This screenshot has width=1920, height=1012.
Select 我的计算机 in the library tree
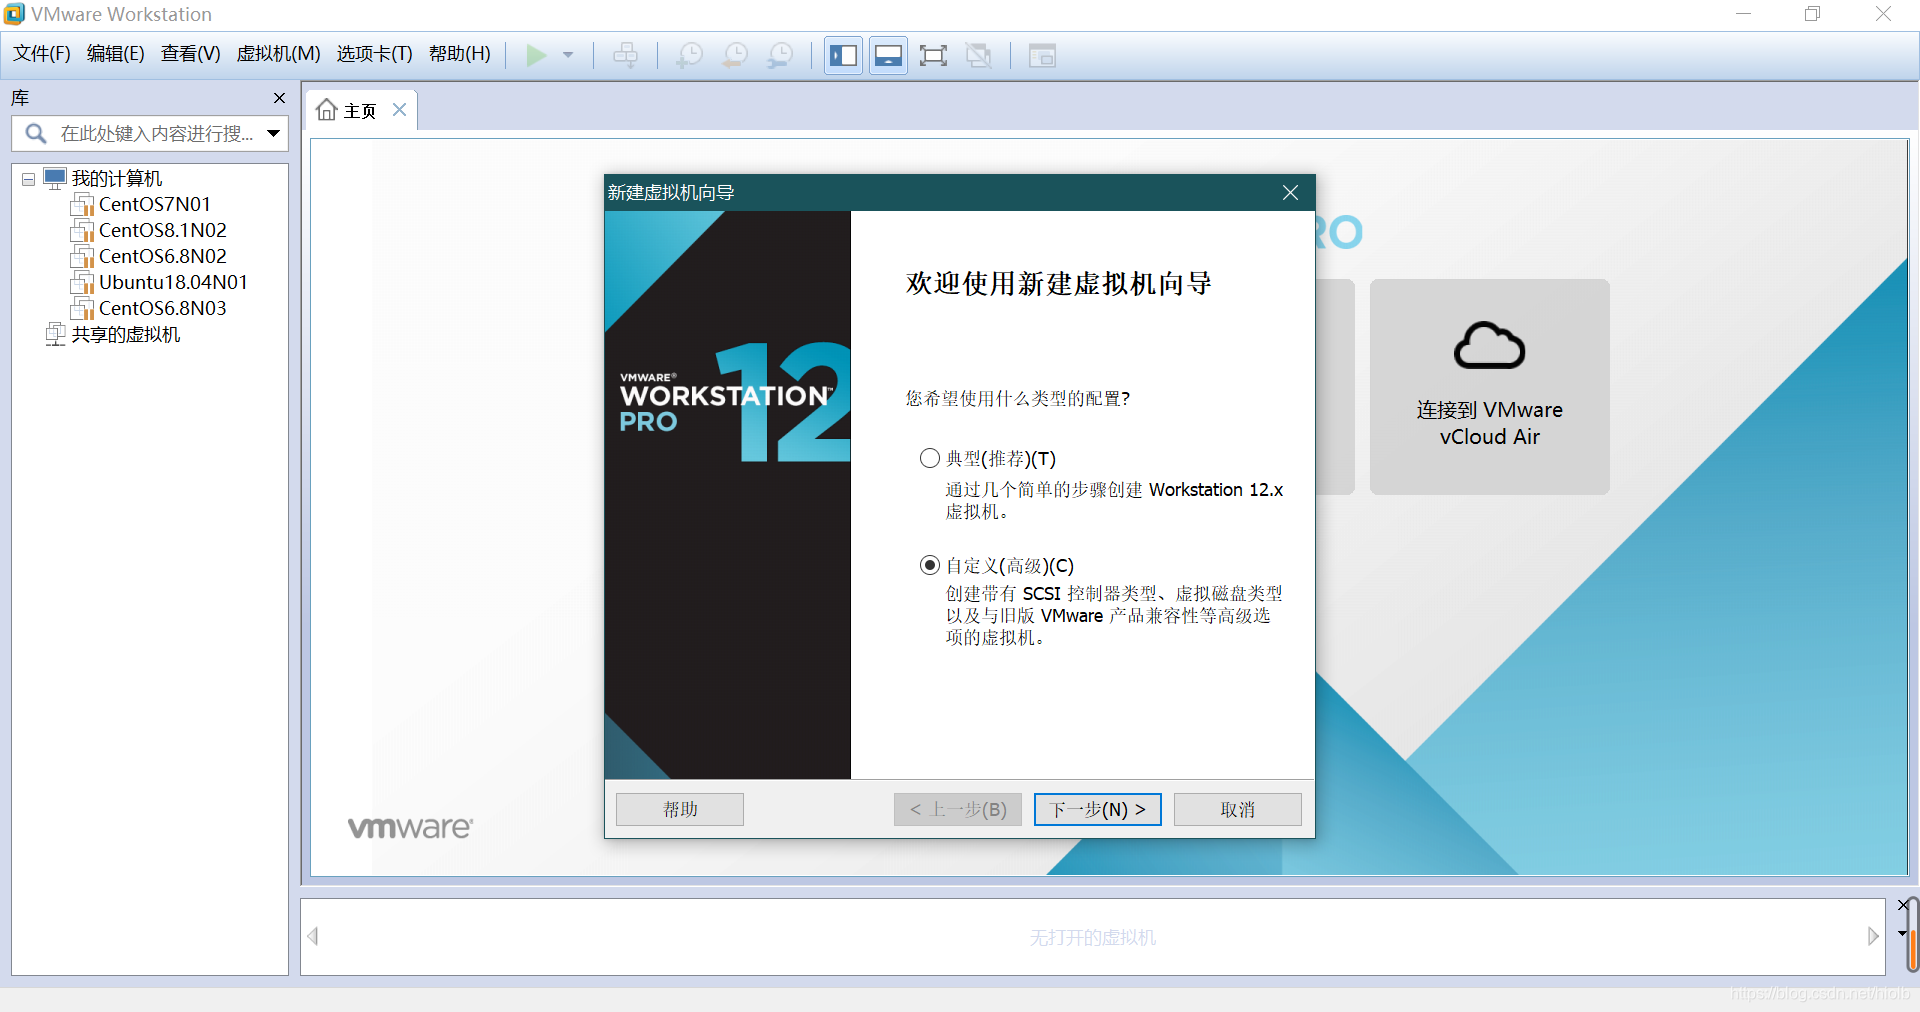tap(116, 179)
